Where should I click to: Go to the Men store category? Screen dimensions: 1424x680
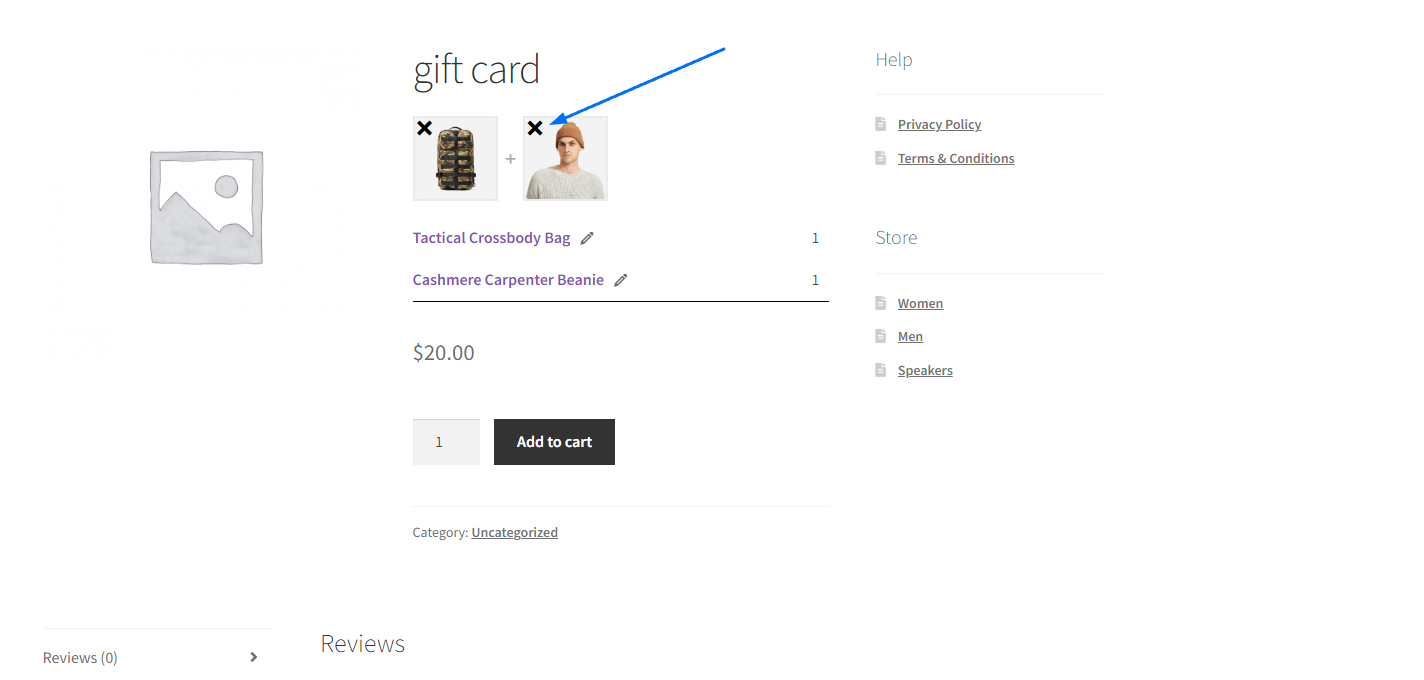click(910, 337)
